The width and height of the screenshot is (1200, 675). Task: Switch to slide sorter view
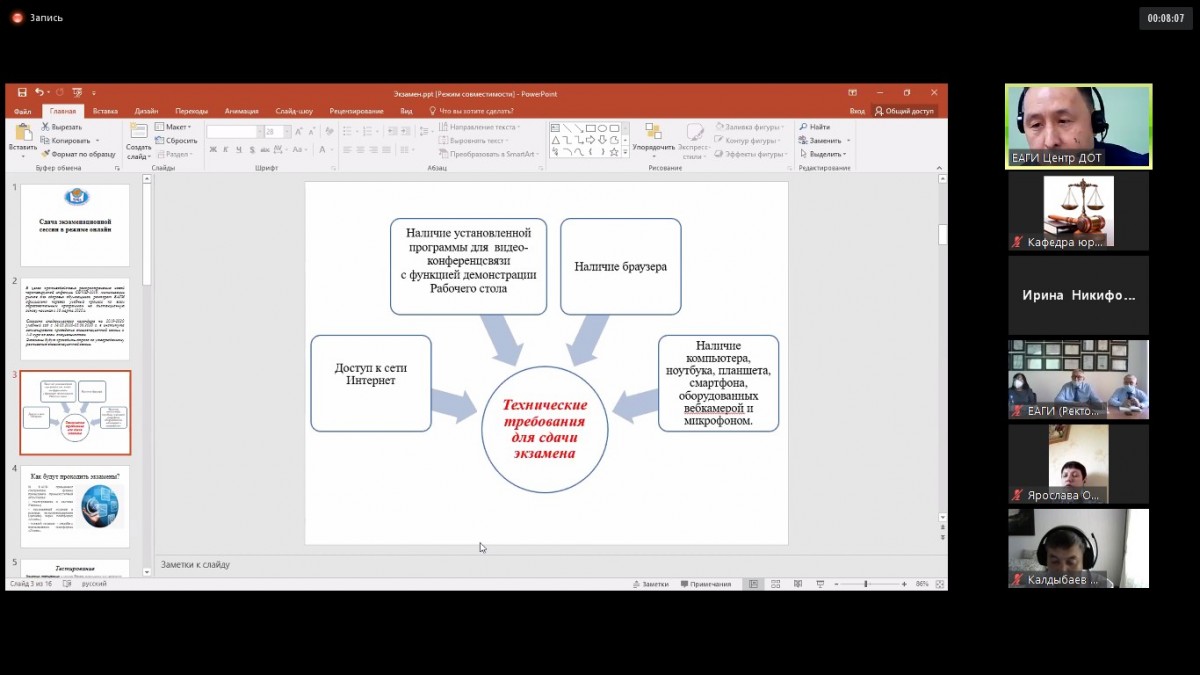(776, 584)
